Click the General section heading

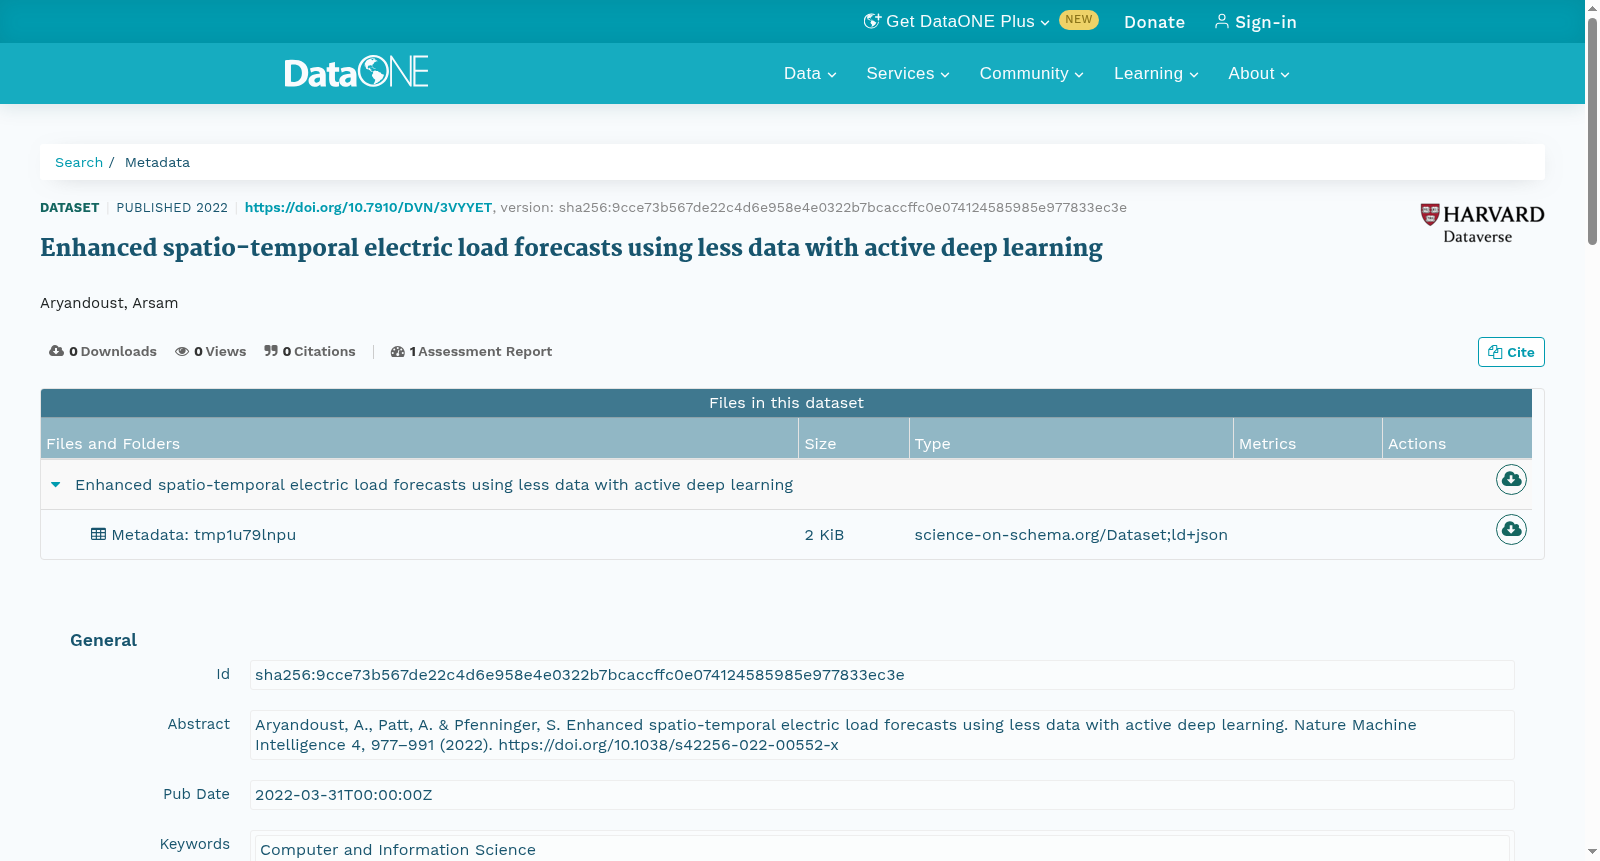click(103, 640)
